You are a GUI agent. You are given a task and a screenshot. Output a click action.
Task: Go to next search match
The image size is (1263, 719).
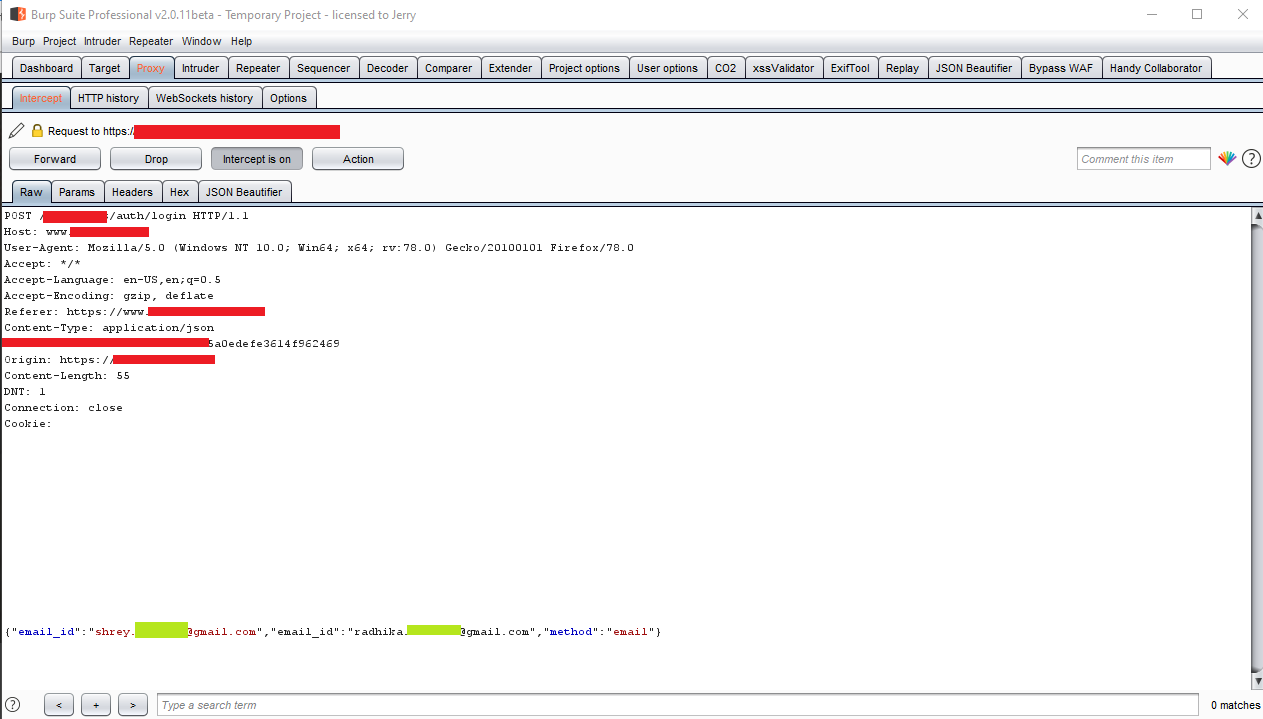133,705
